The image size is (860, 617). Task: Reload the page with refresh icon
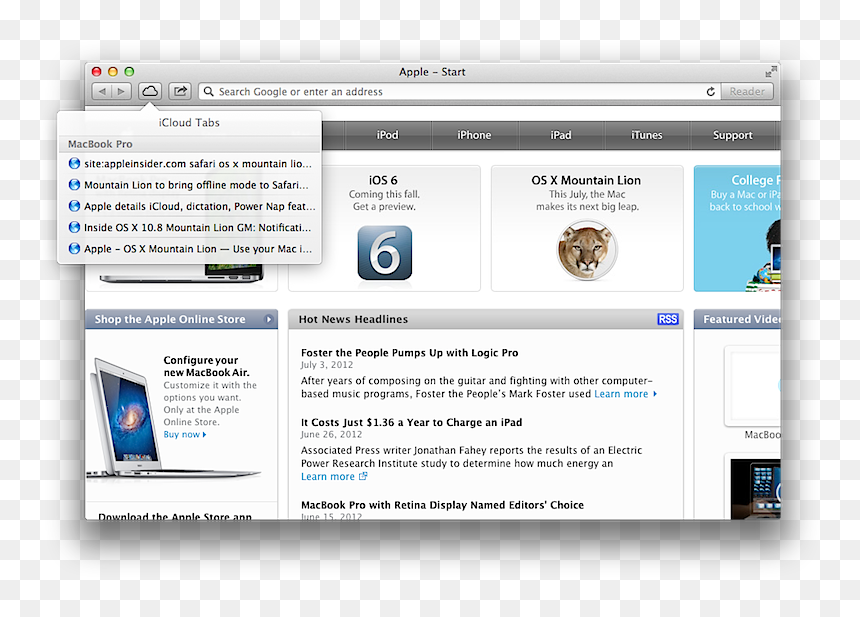[x=710, y=92]
